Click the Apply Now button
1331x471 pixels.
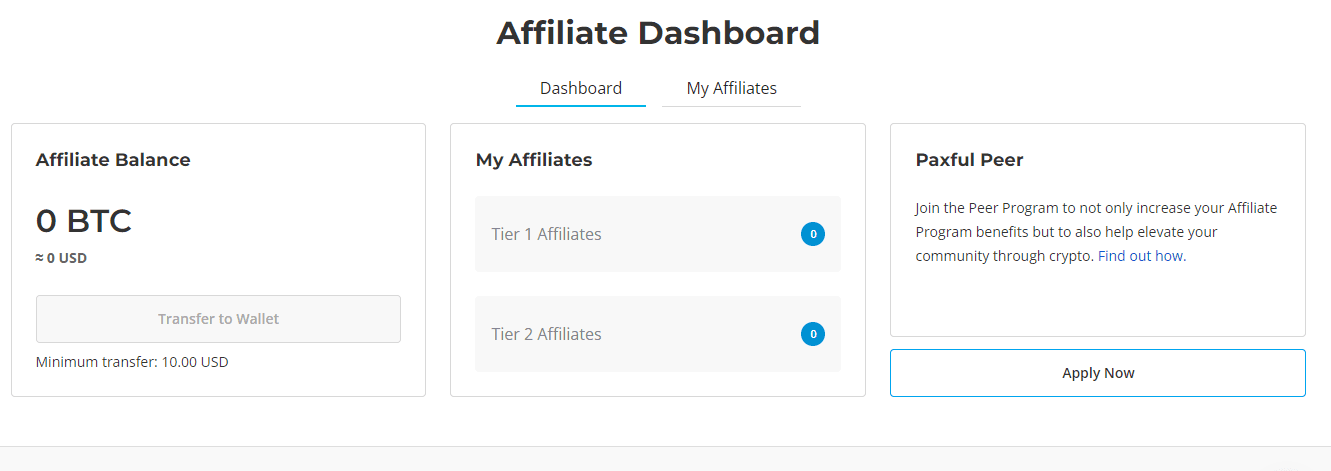coord(1097,373)
